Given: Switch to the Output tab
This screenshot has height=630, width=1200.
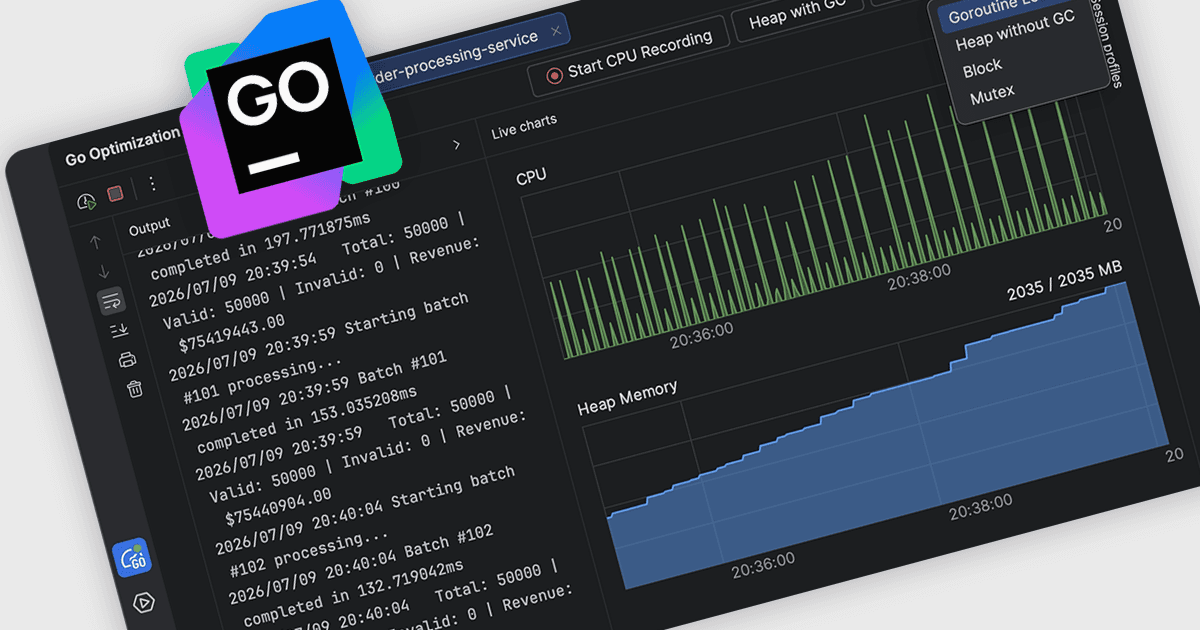Looking at the screenshot, I should pos(150,225).
